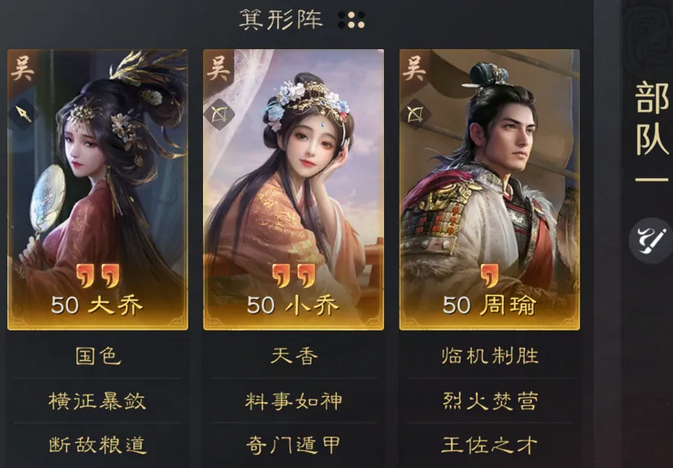Select the 料事如神 skill entry
The image size is (673, 468).
(x=294, y=401)
